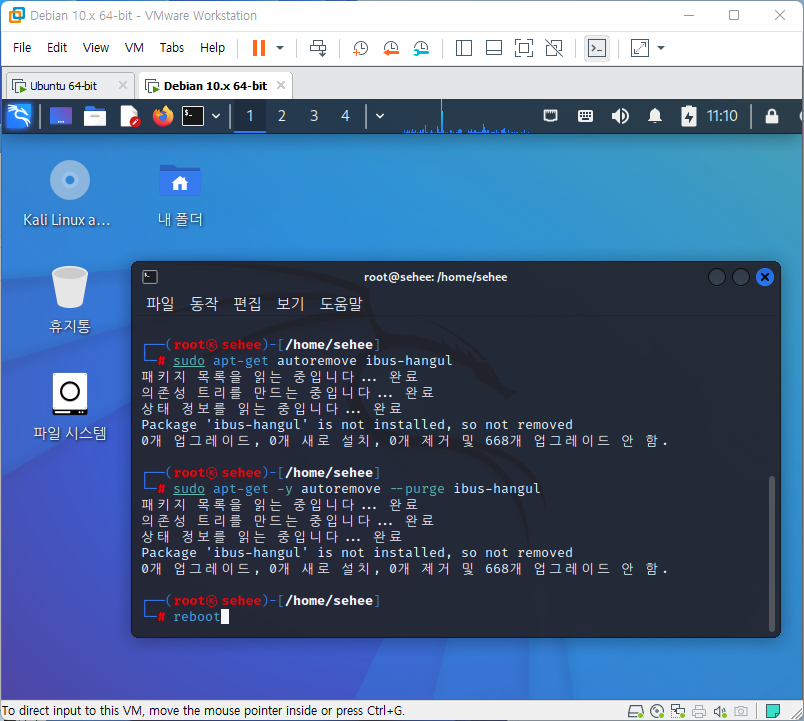
Task: Open the power manager battery icon
Action: tap(689, 116)
